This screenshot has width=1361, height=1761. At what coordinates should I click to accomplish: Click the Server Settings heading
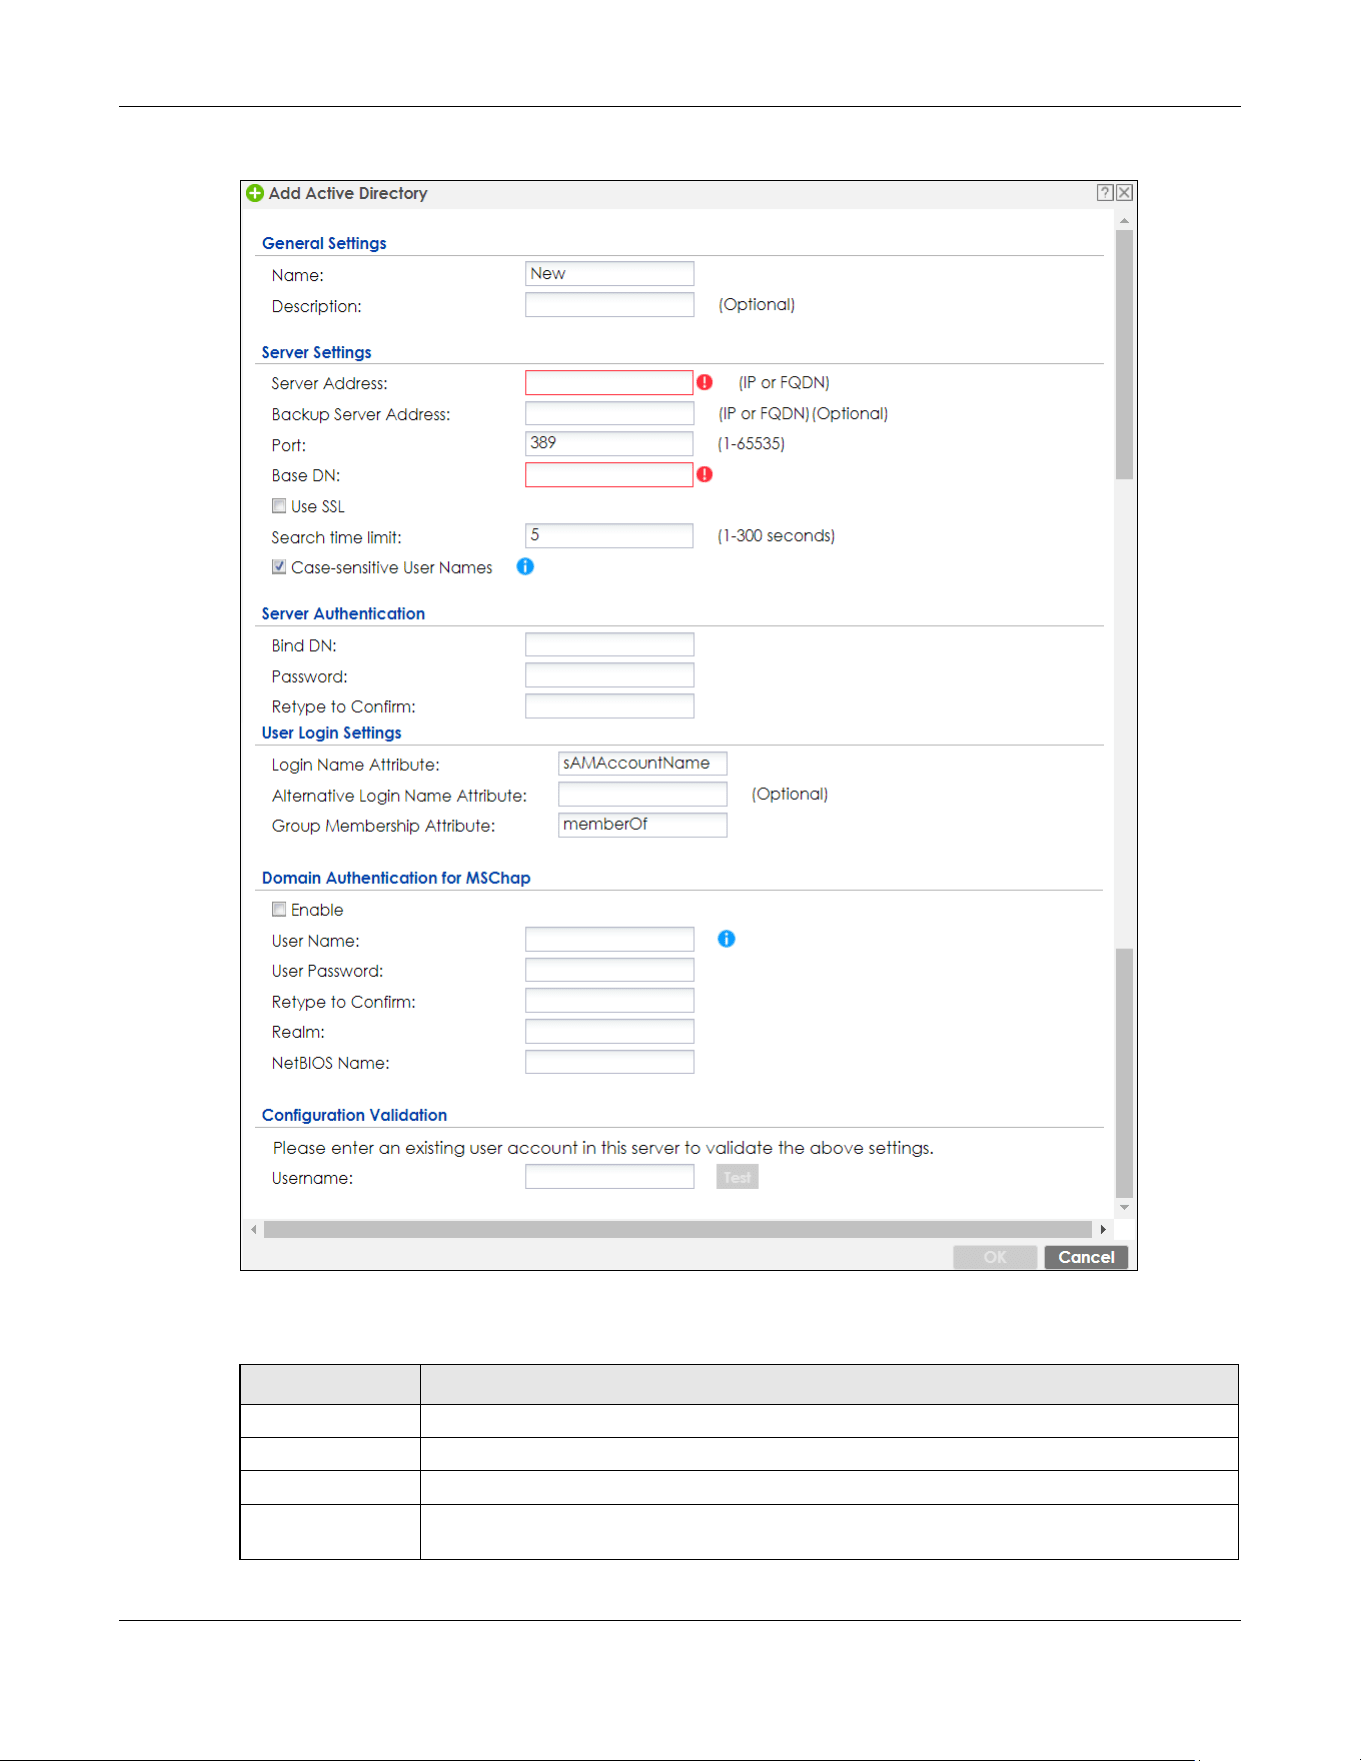pos(317,352)
